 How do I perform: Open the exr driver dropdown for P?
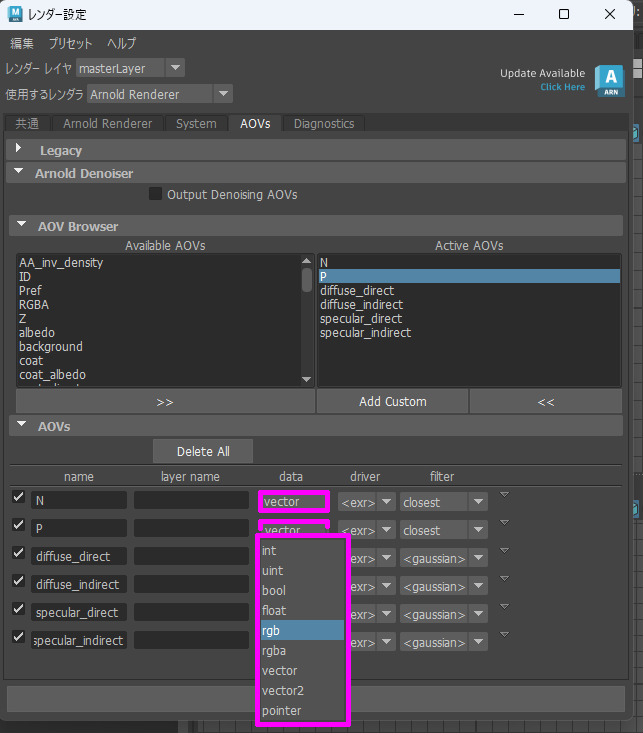point(367,530)
